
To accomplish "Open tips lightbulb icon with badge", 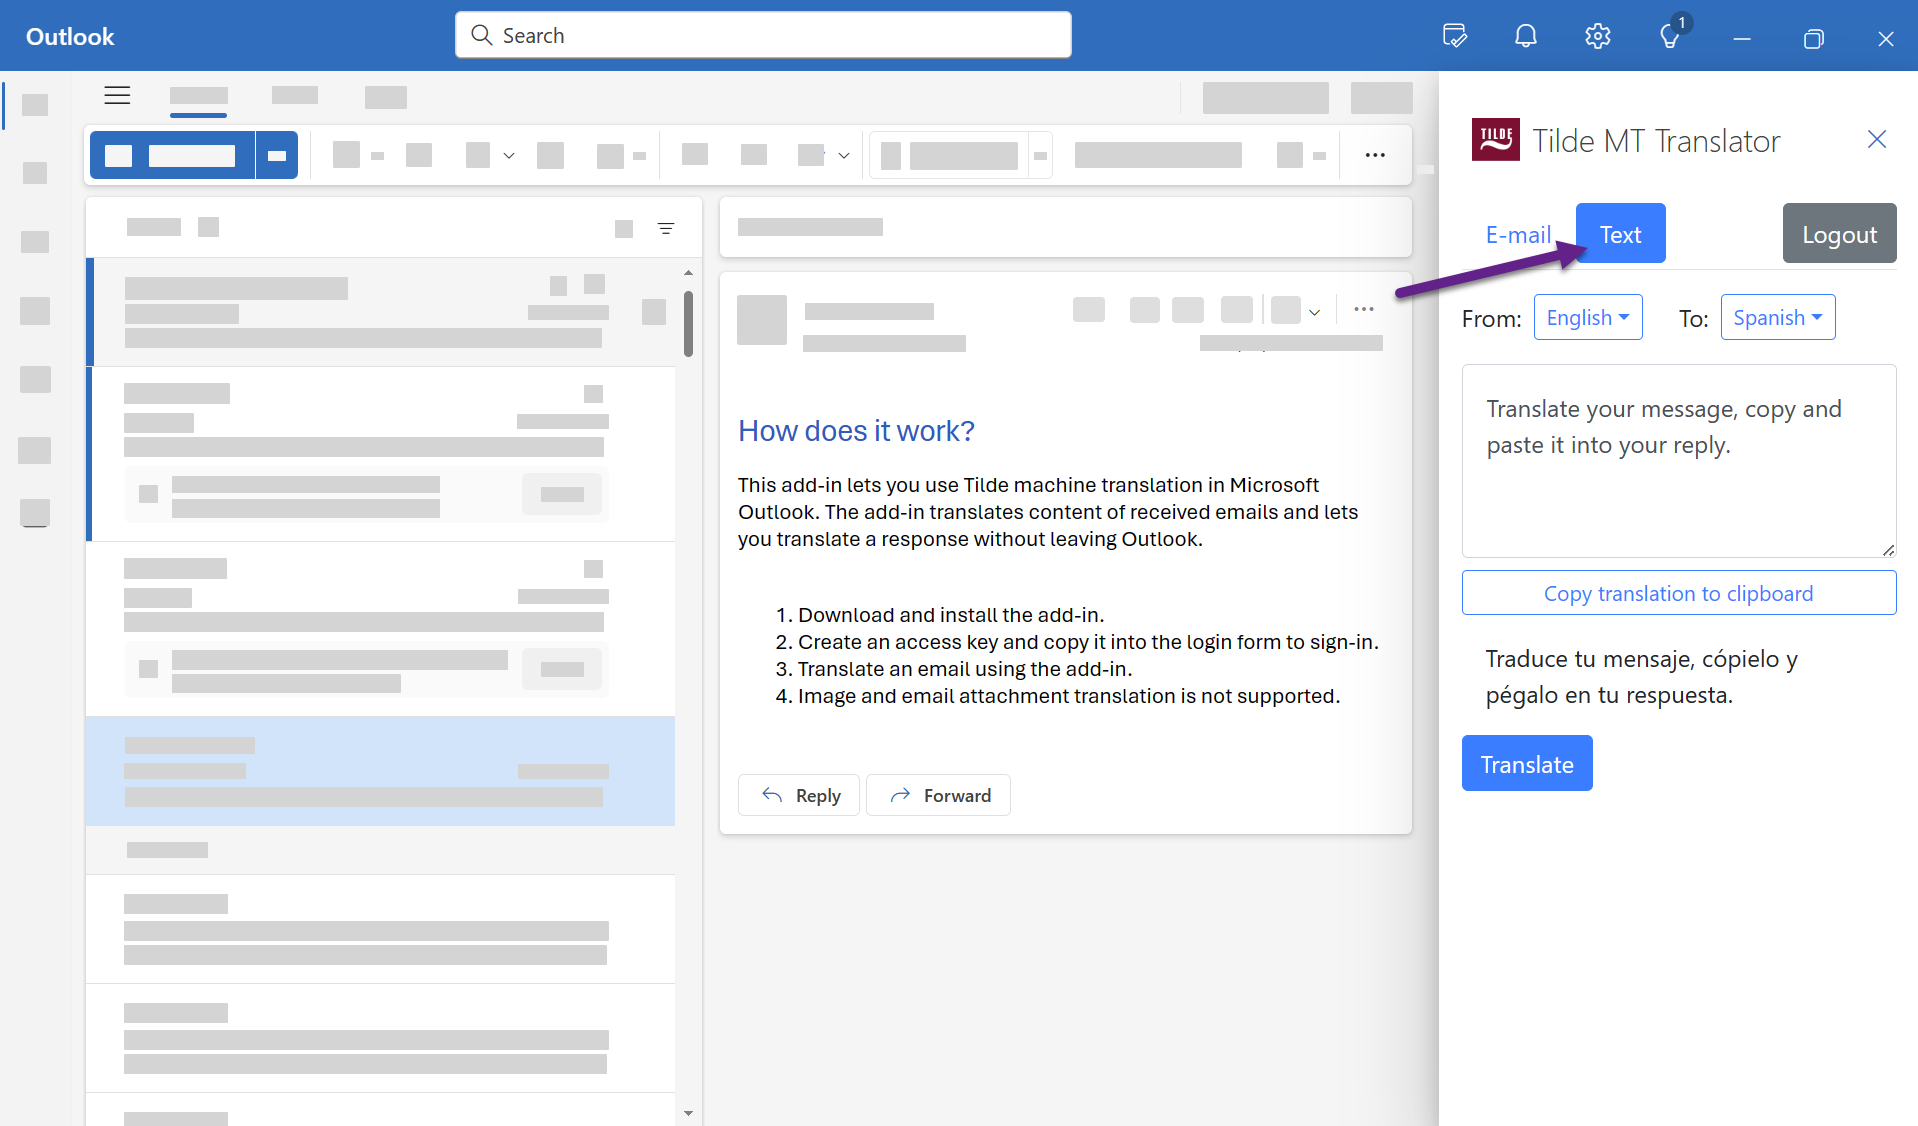I will click(1671, 35).
